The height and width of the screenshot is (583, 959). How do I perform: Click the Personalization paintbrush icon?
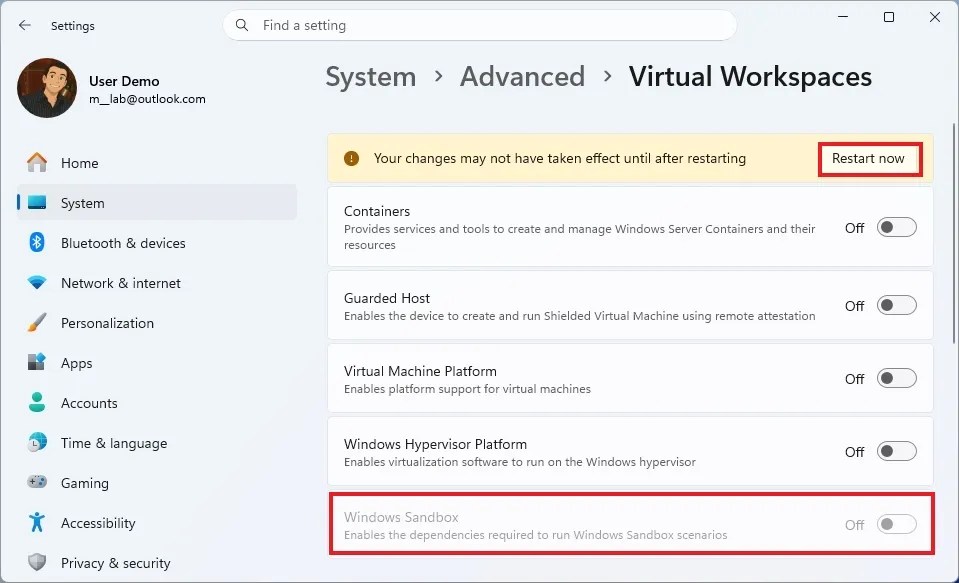[x=37, y=322]
